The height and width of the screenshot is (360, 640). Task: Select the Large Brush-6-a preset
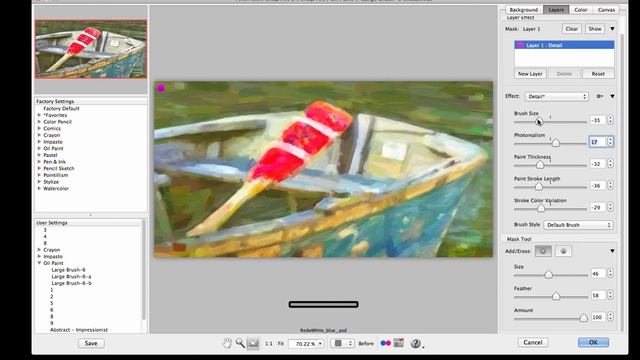tap(71, 276)
